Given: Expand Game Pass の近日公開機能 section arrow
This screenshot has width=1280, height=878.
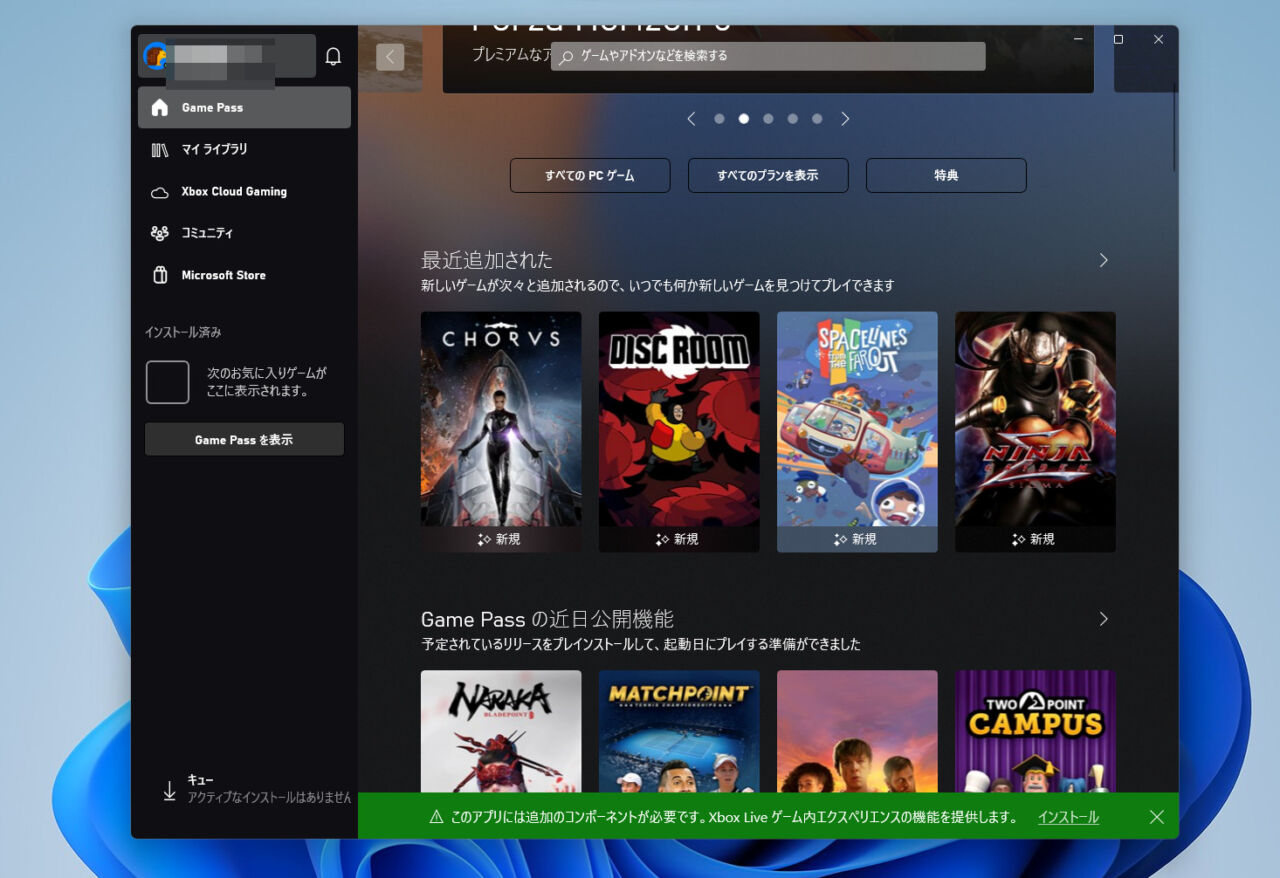Looking at the screenshot, I should 1104,619.
